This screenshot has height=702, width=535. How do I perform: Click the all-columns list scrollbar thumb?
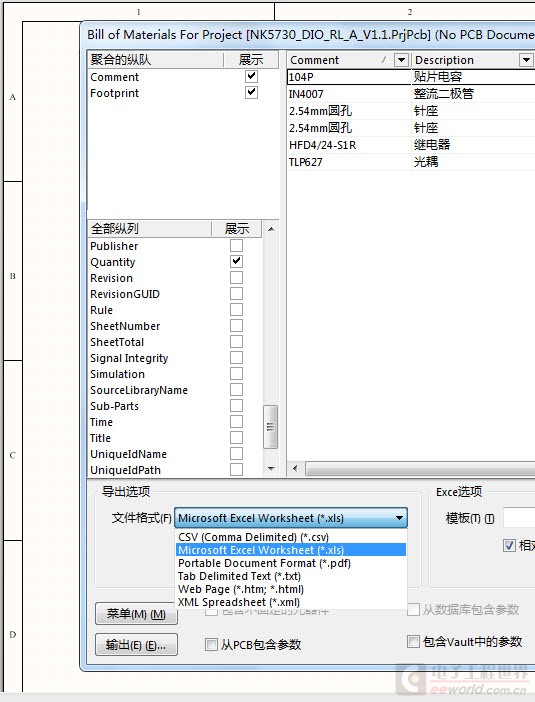point(270,427)
